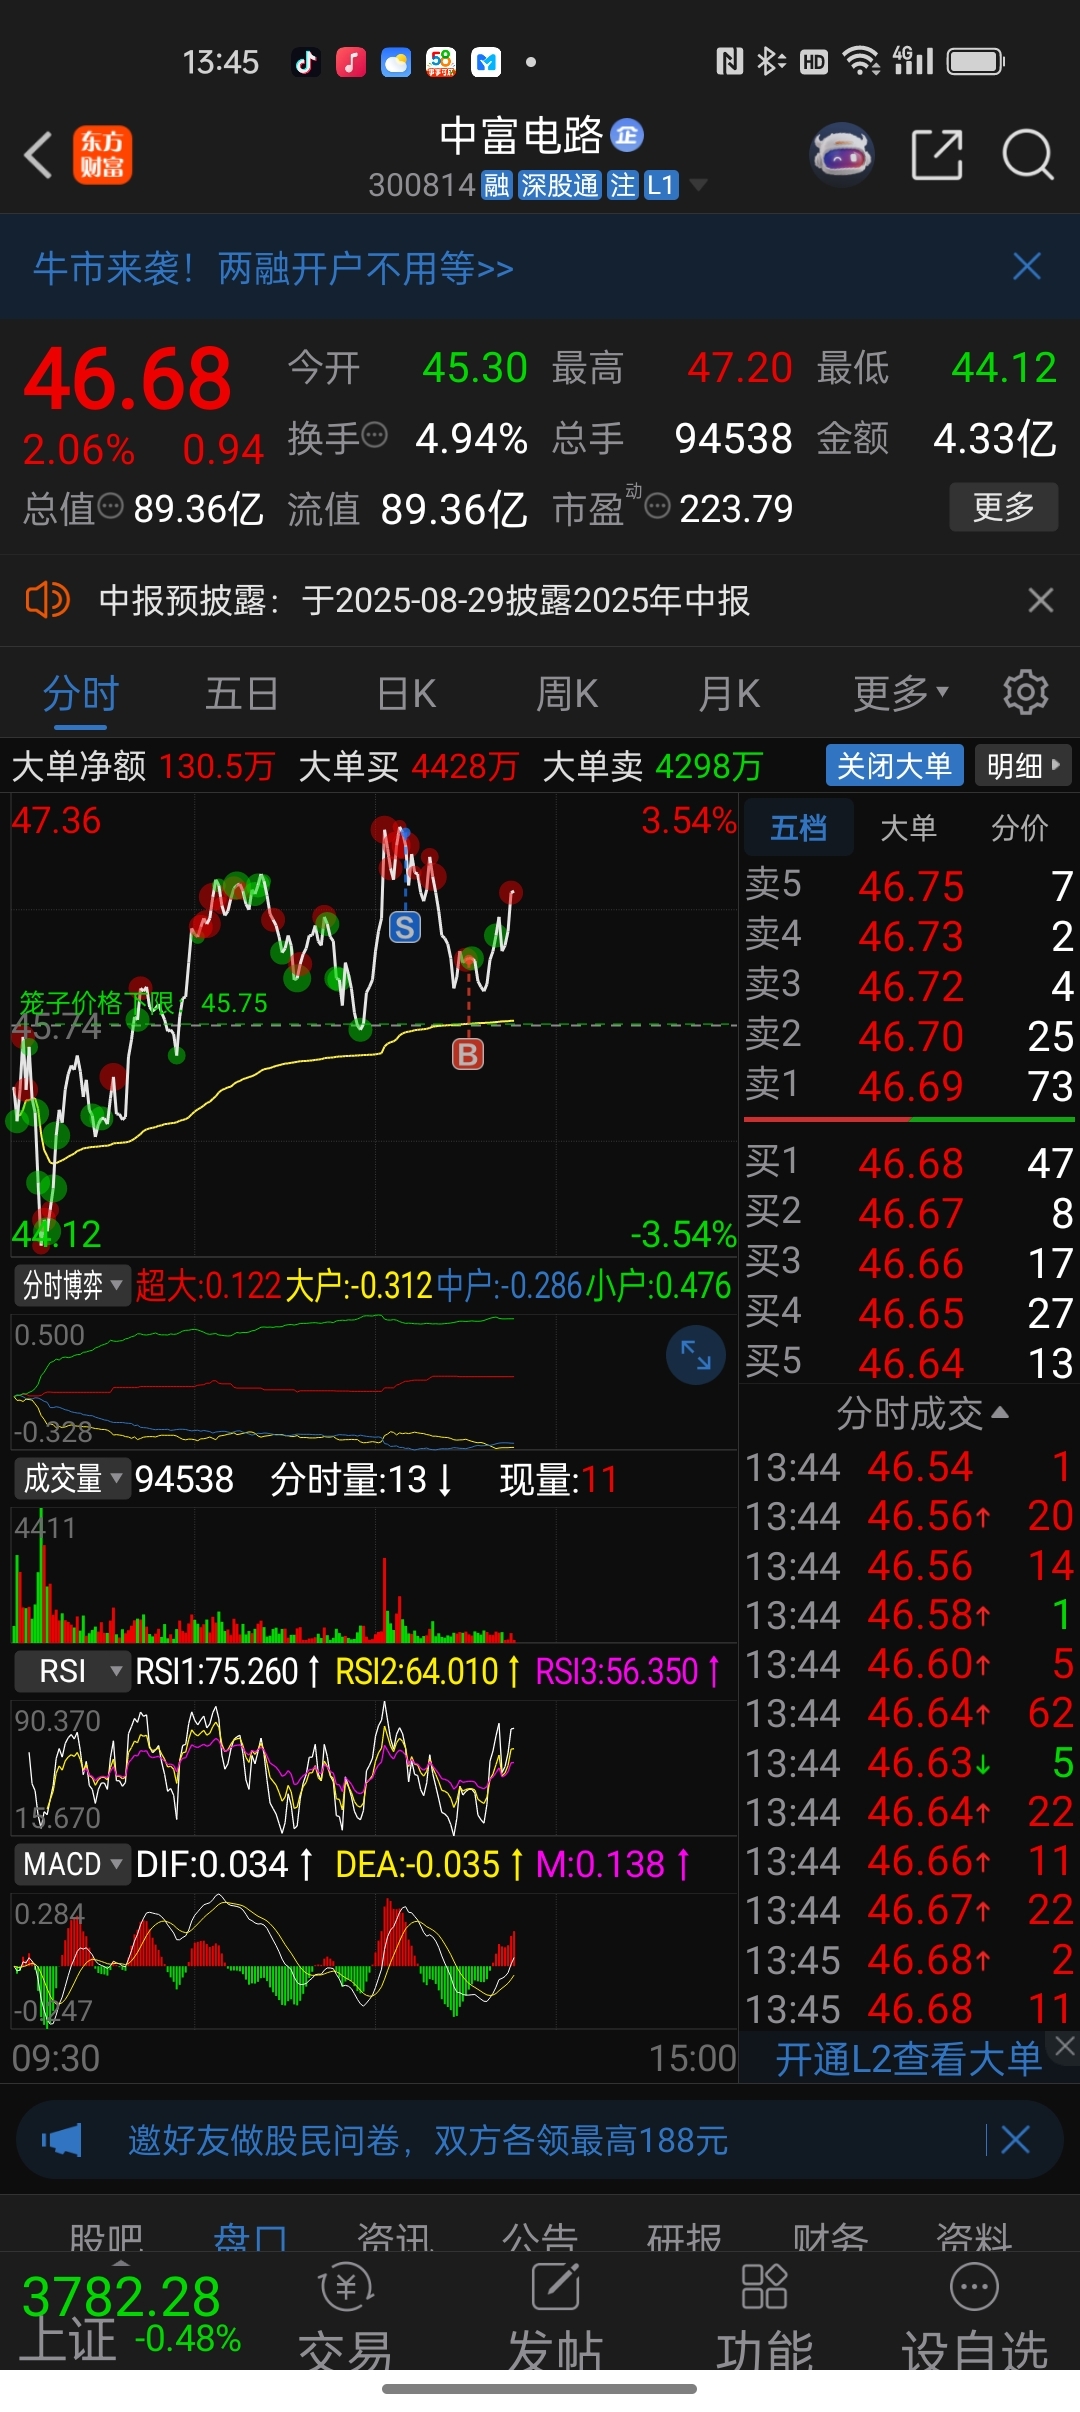Open the robot assistant avatar icon

tap(842, 155)
